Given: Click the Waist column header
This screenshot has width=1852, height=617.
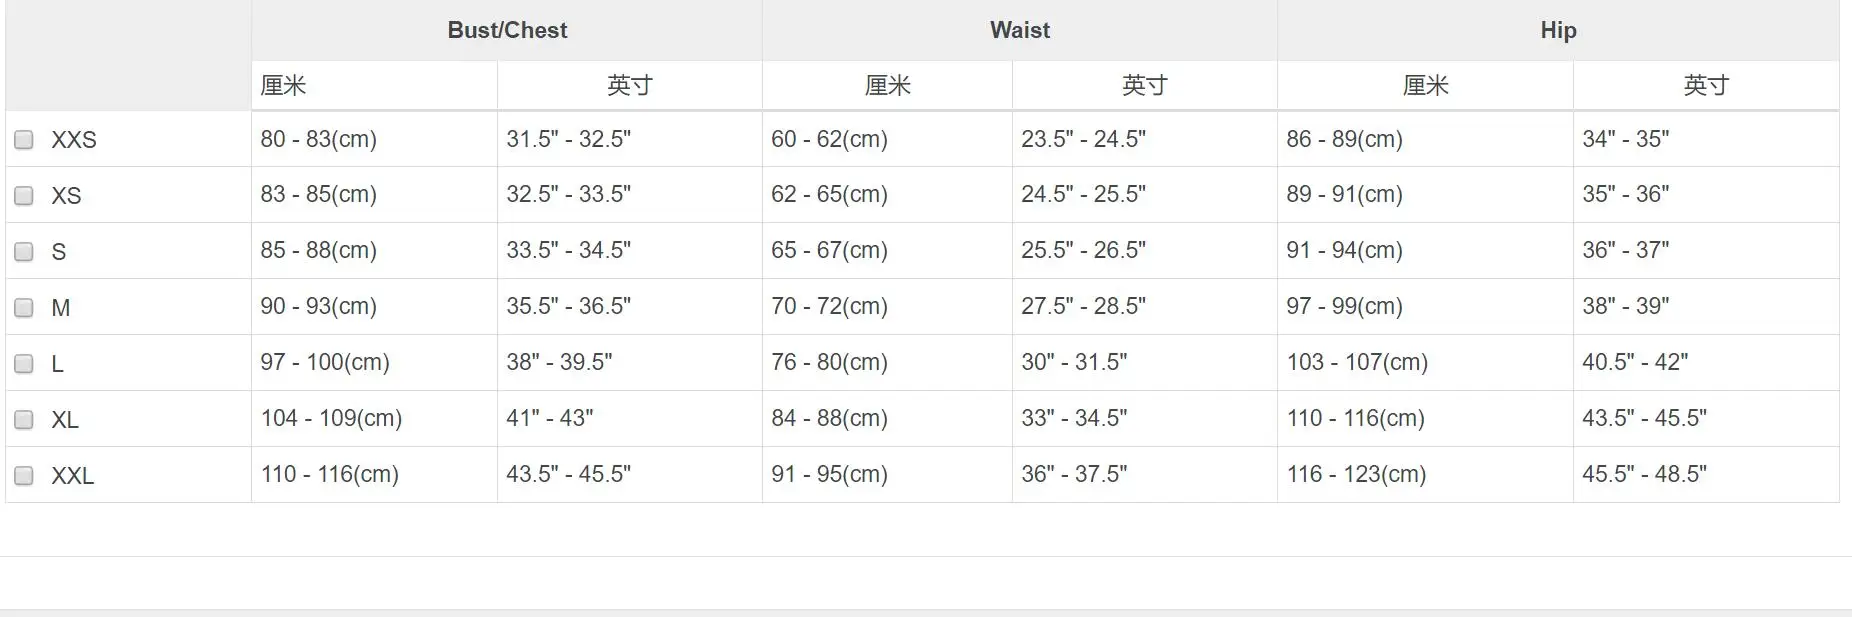Looking at the screenshot, I should tap(1020, 30).
